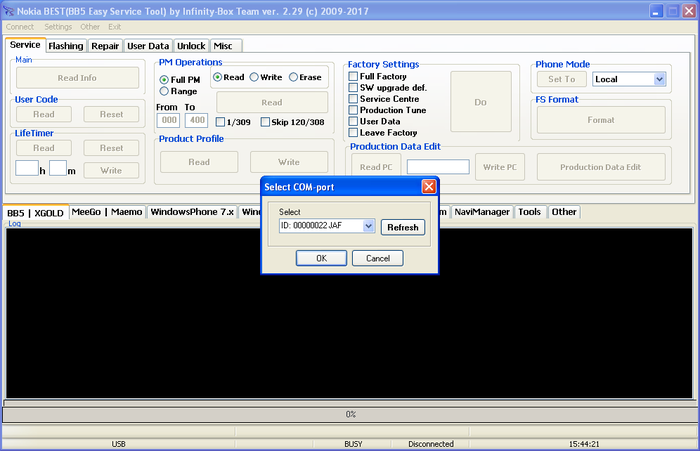Screen dimensions: 700x451
Task: Click the progress bar showing 0%
Action: pos(350,414)
